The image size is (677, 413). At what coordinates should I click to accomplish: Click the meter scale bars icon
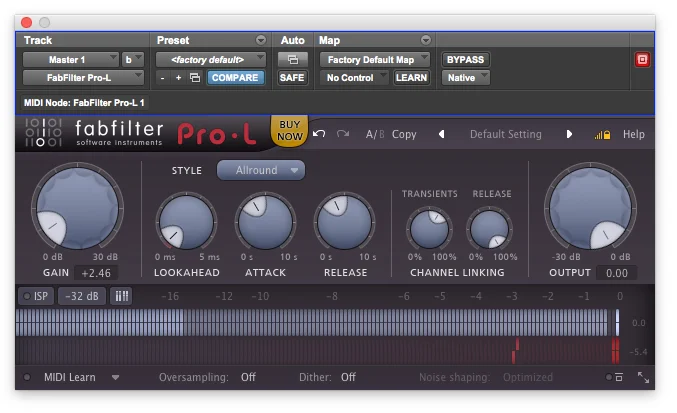[121, 296]
